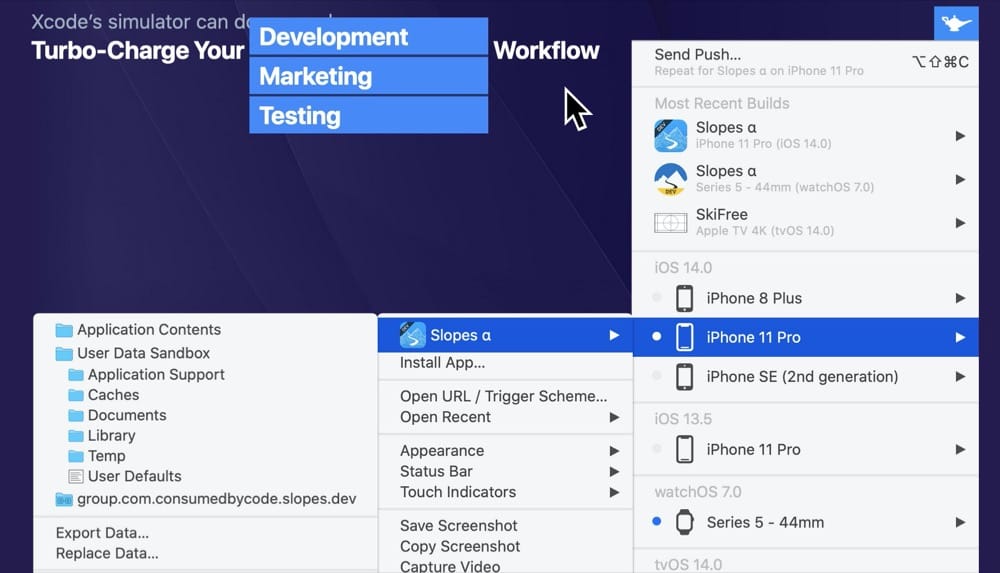1000x573 pixels.
Task: Click the "Touch Indicators" label
Action: [x=458, y=492]
